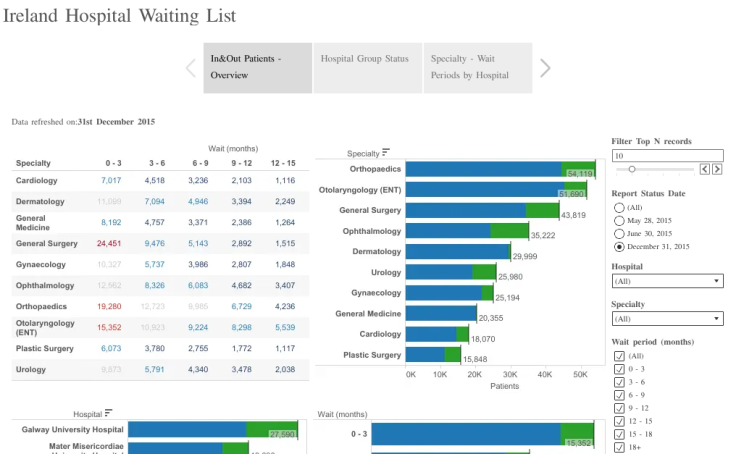Image resolution: width=736 pixels, height=454 pixels.
Task: Uncheck the 18+ wait period
Action: tap(619, 447)
